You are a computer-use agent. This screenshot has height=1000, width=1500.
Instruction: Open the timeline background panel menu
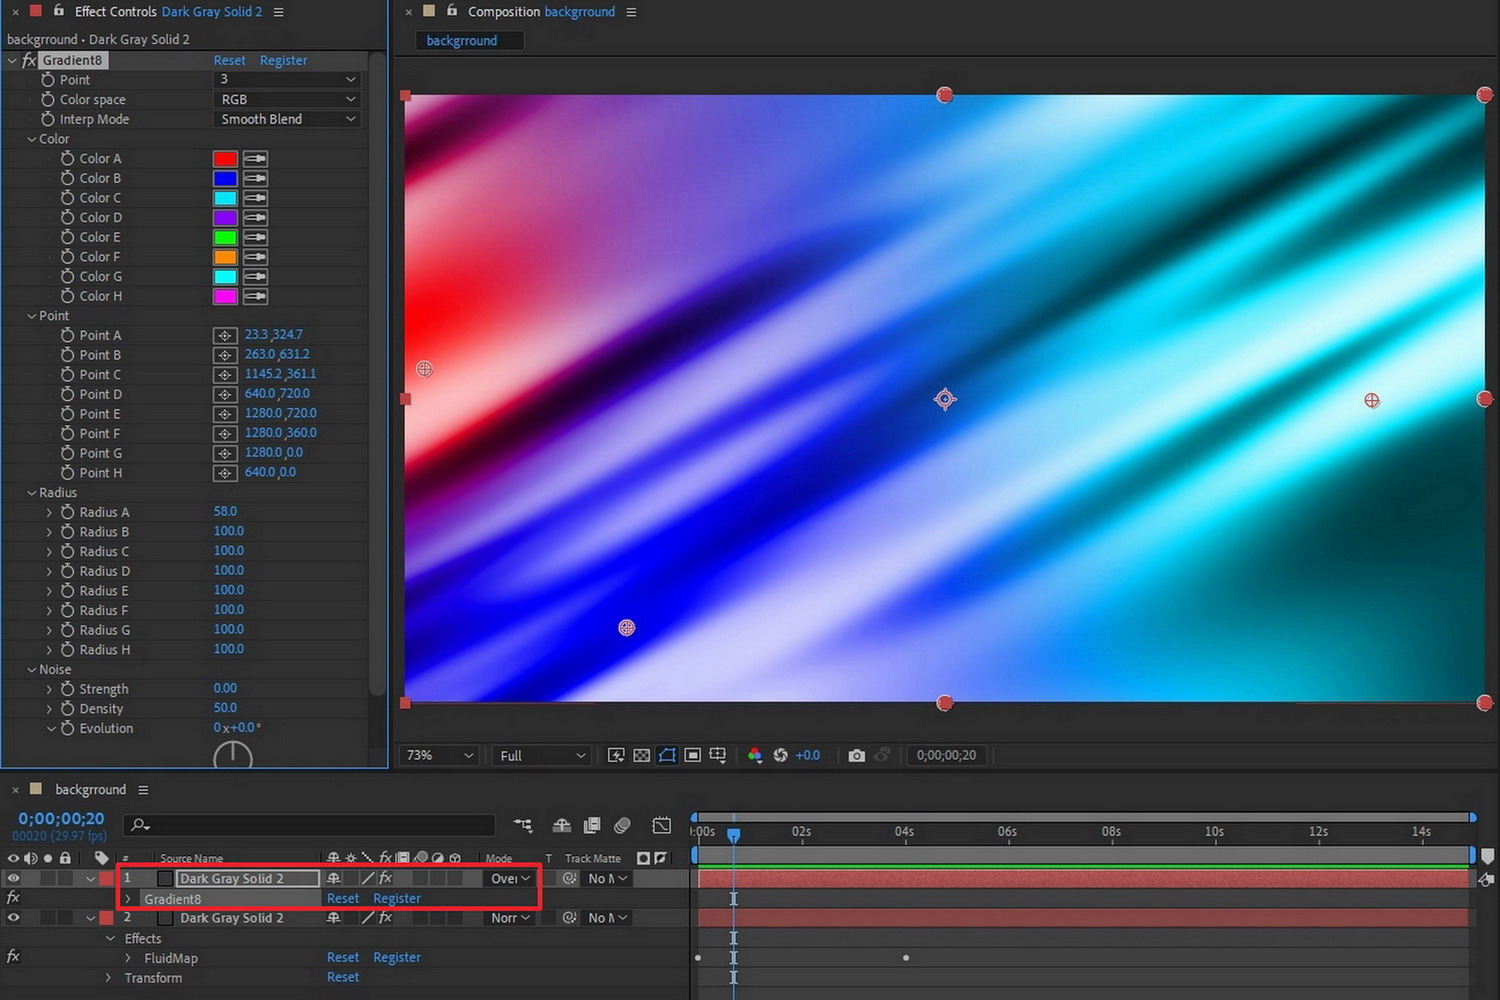(x=143, y=789)
